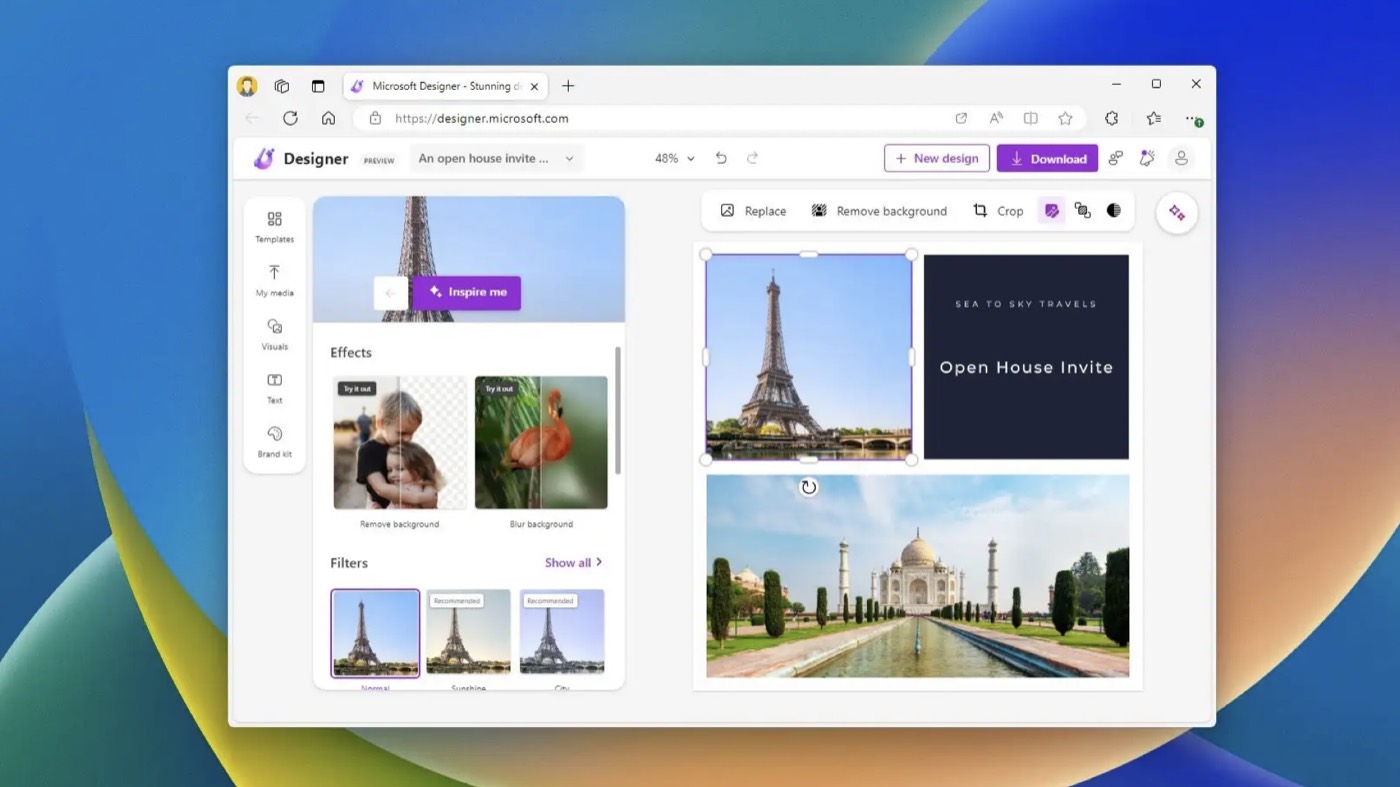Open the Visuals panel
The image size is (1400, 787).
point(274,335)
